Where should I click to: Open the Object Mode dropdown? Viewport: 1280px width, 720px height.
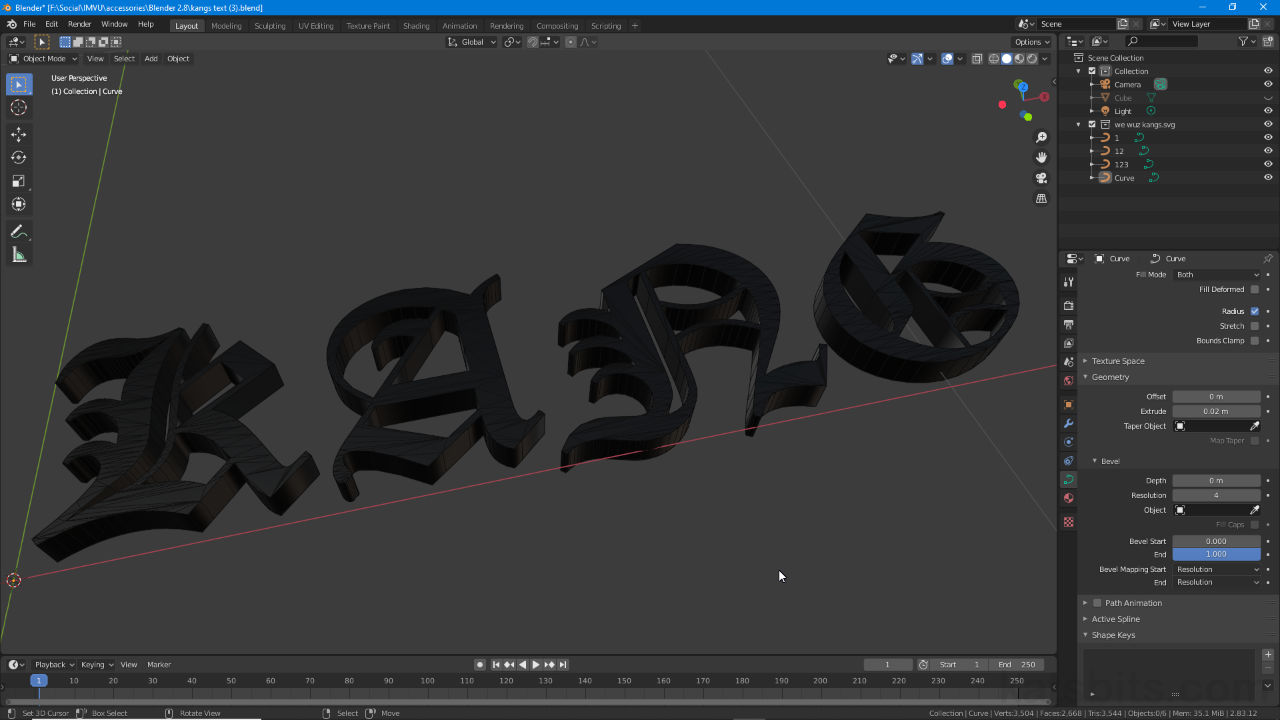tap(43, 59)
